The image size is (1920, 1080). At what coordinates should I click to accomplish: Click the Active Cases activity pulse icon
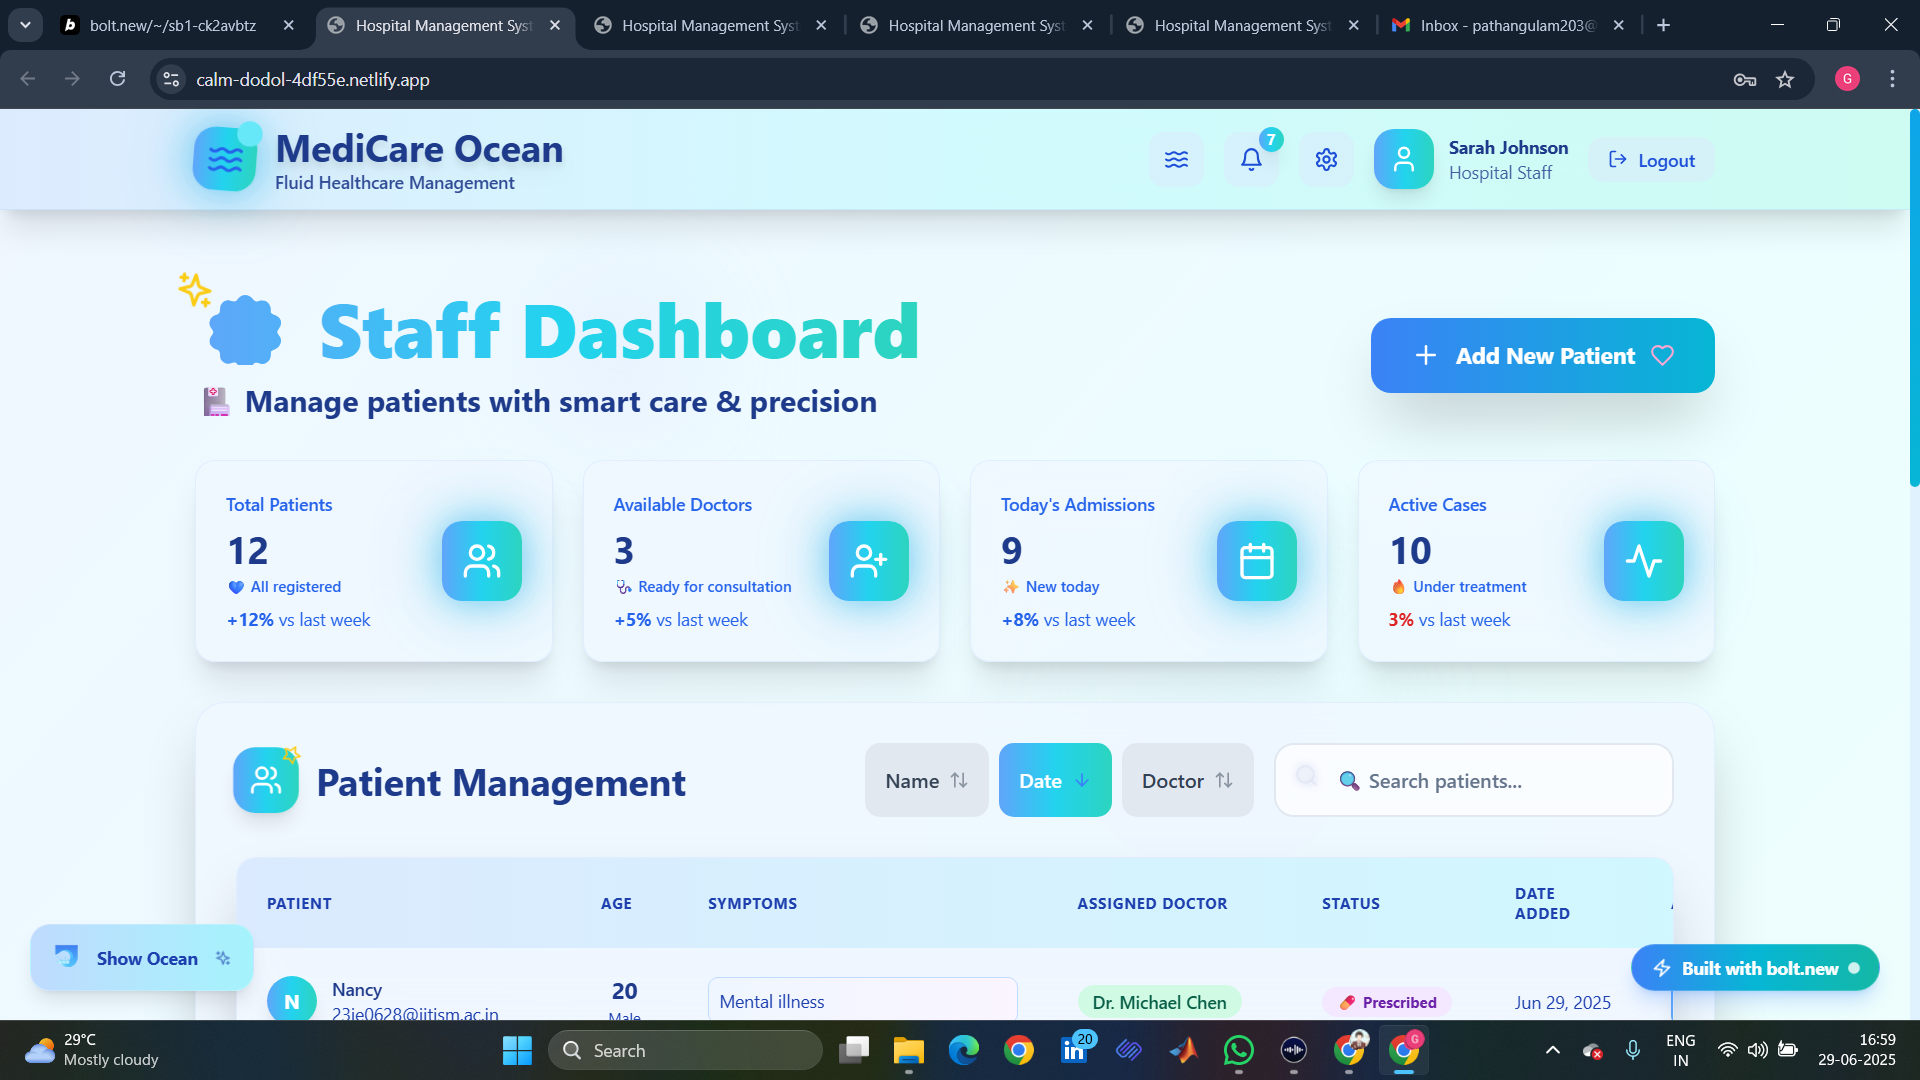(1643, 561)
